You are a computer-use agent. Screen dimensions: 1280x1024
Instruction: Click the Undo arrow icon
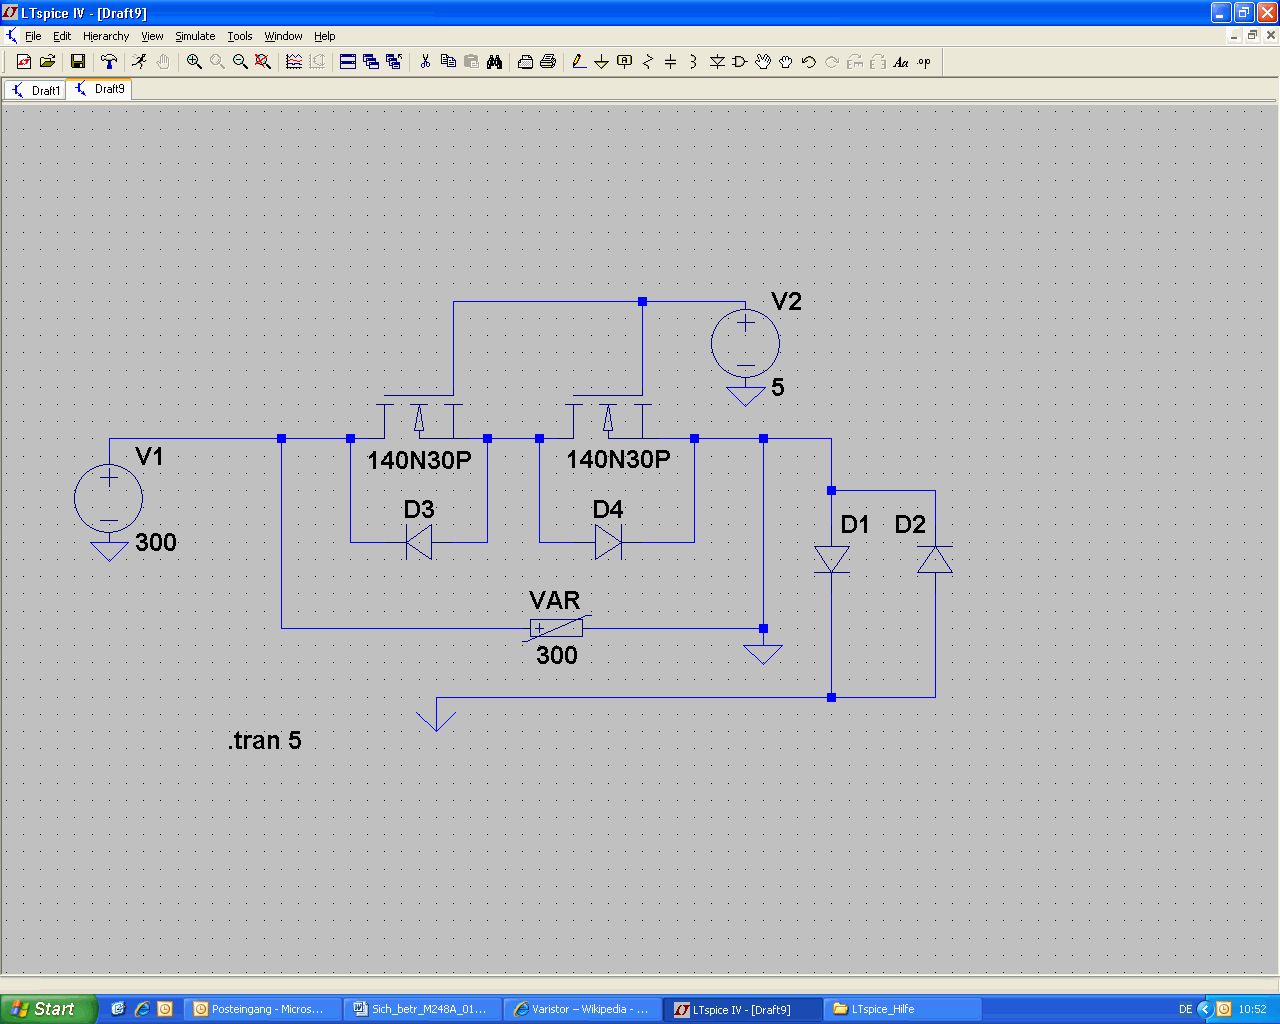(x=809, y=62)
